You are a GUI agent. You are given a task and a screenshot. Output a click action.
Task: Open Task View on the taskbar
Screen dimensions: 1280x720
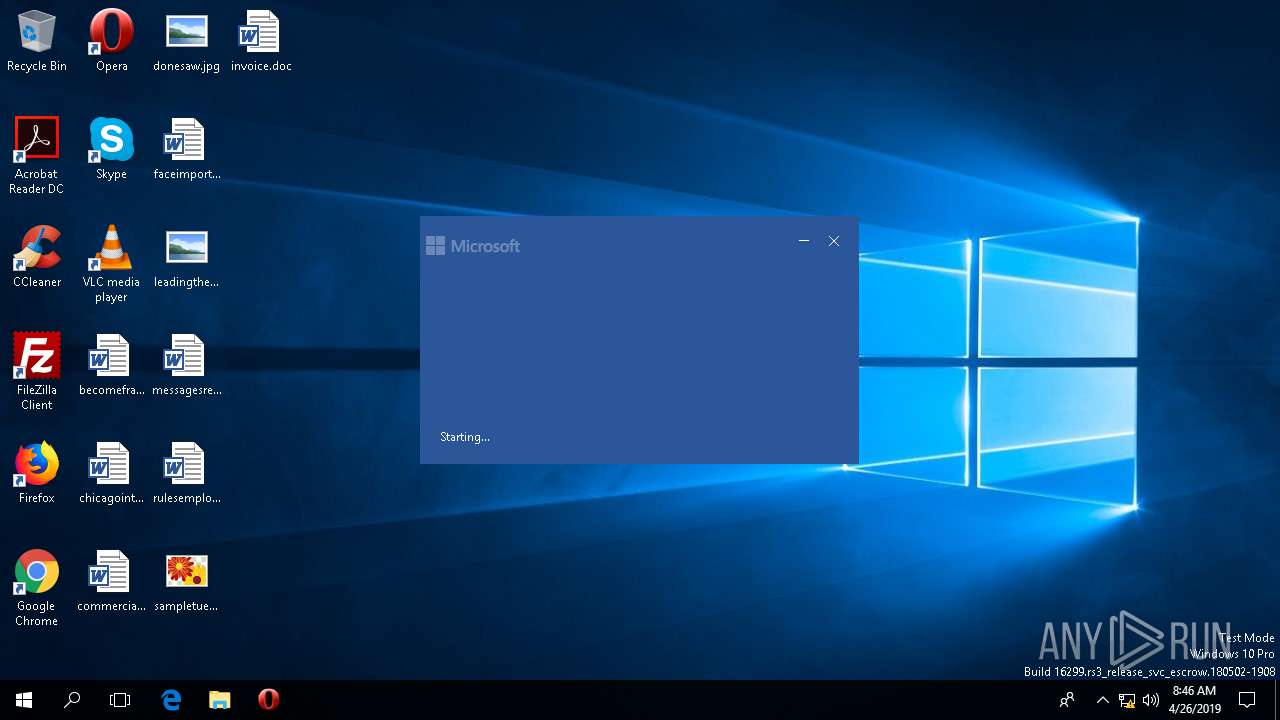tap(120, 700)
